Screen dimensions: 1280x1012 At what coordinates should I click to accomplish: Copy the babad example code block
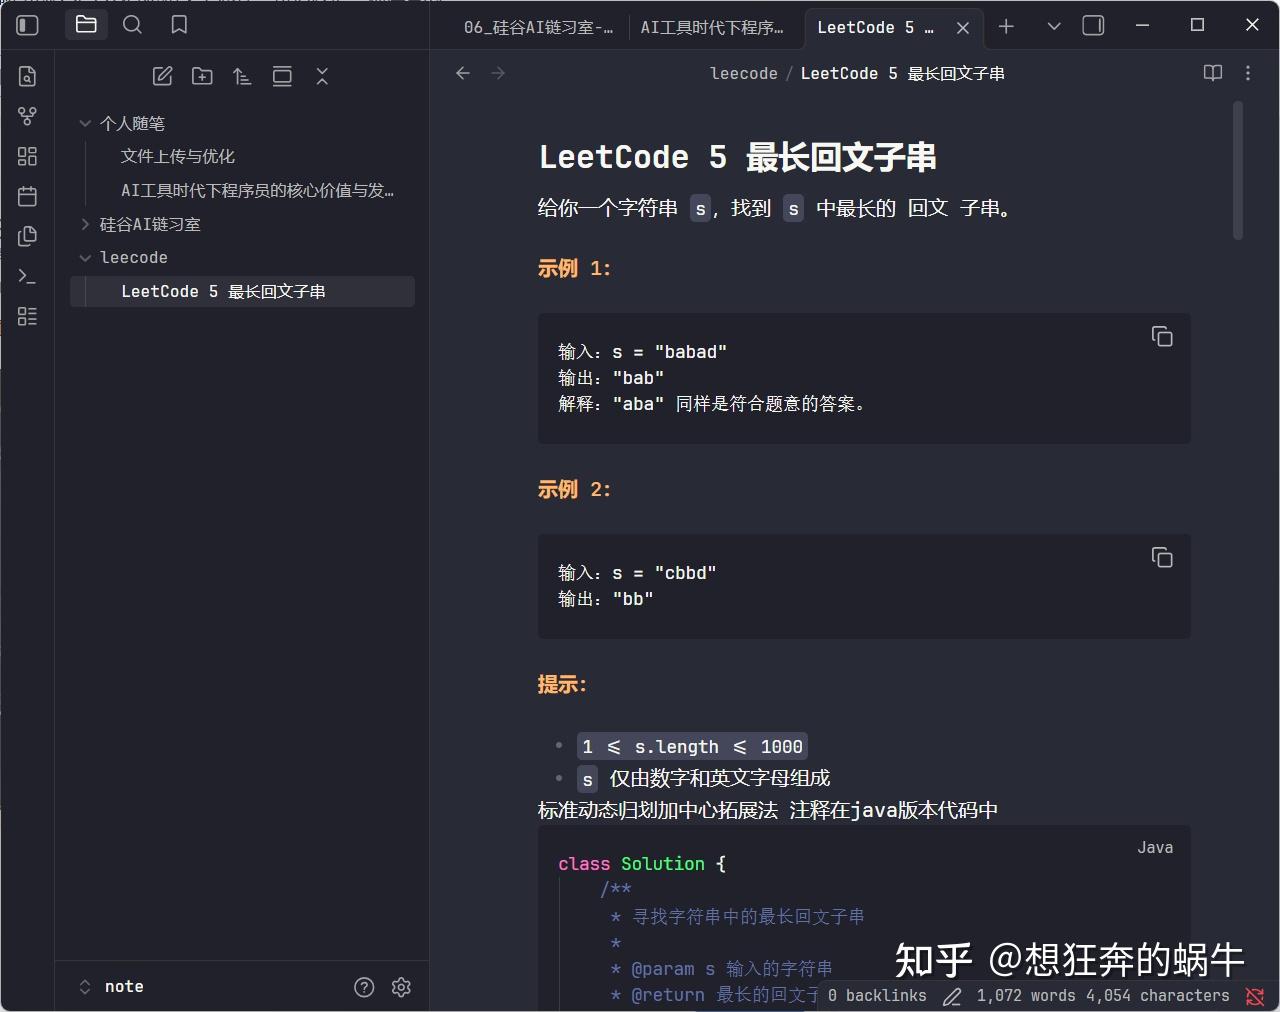click(x=1162, y=337)
